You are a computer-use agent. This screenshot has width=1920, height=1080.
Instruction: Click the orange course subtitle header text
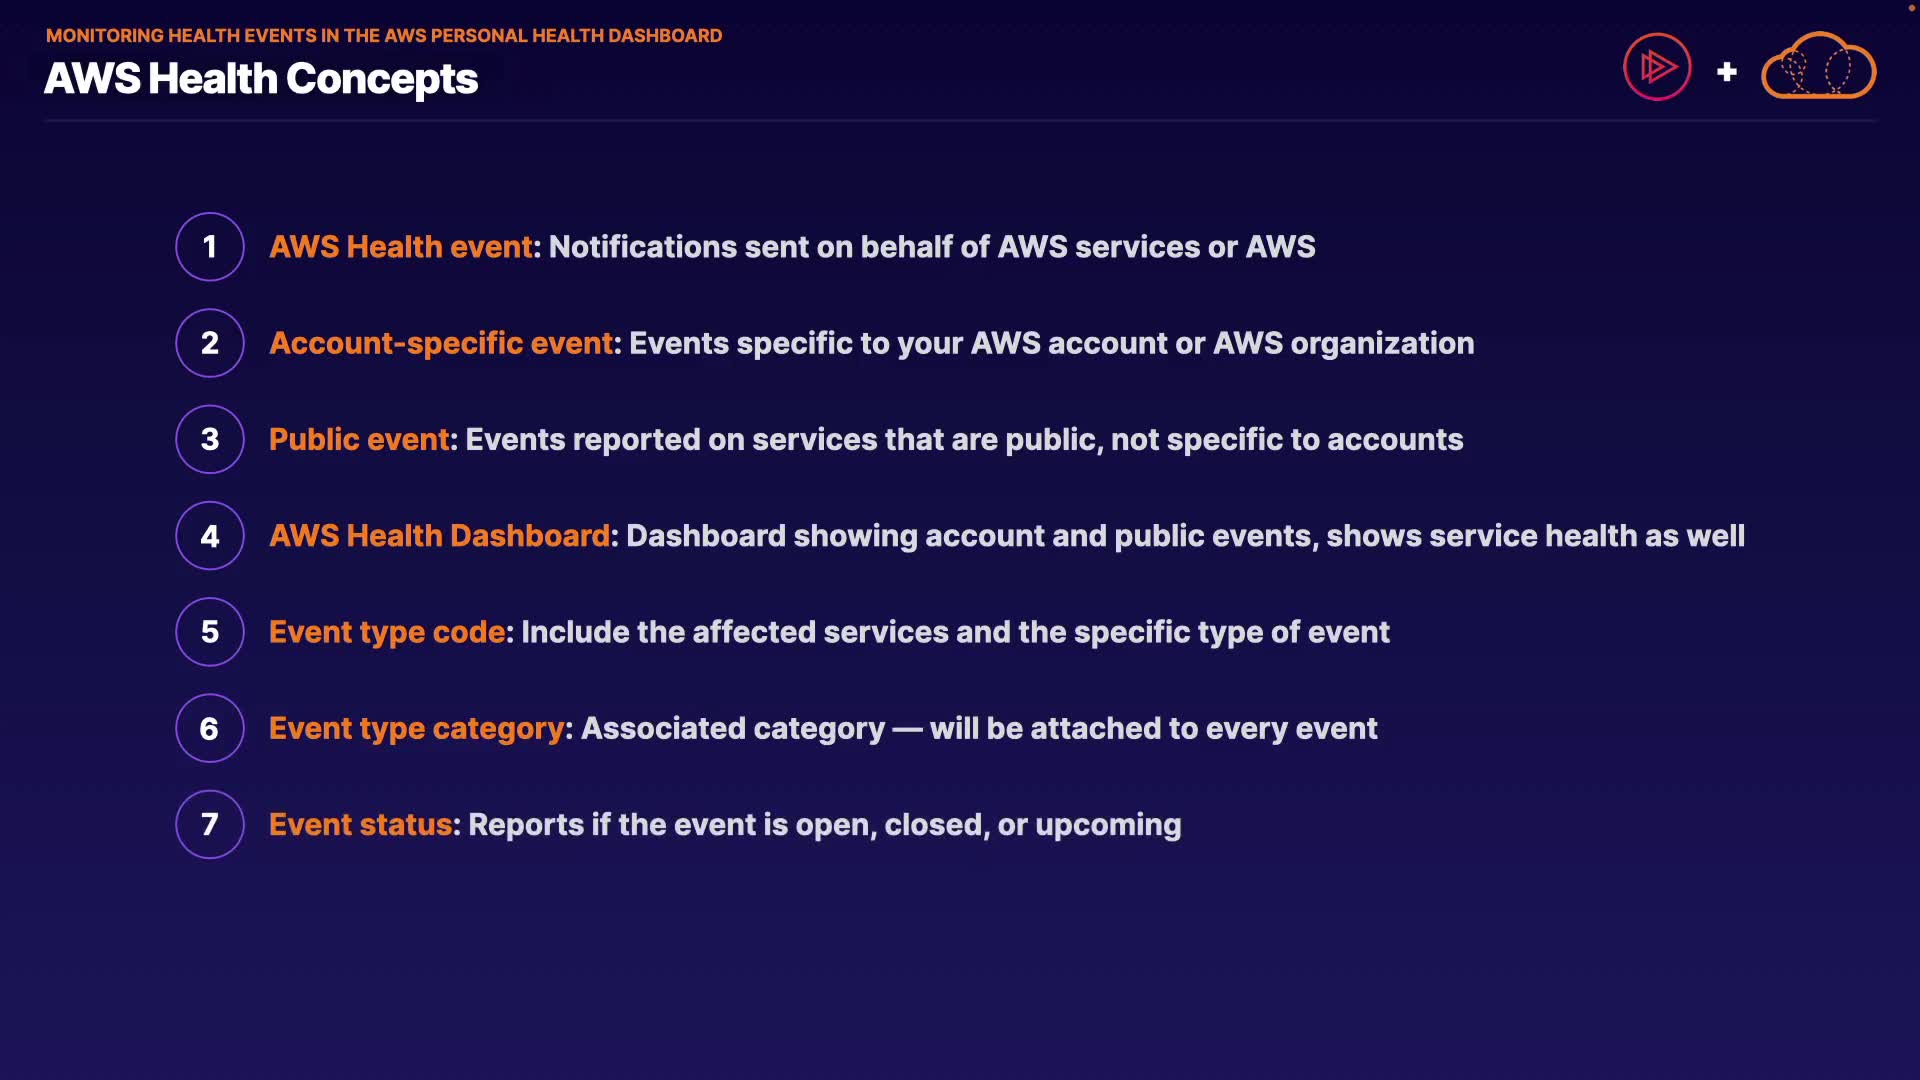click(x=384, y=36)
